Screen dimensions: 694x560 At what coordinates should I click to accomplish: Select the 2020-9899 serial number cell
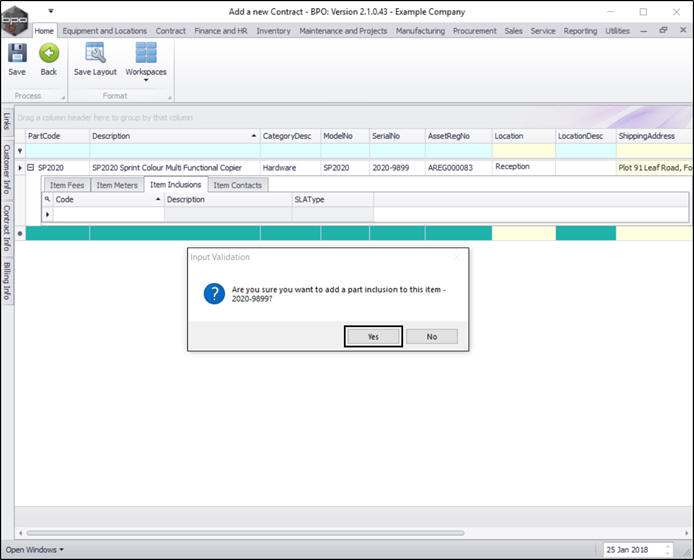click(397, 167)
